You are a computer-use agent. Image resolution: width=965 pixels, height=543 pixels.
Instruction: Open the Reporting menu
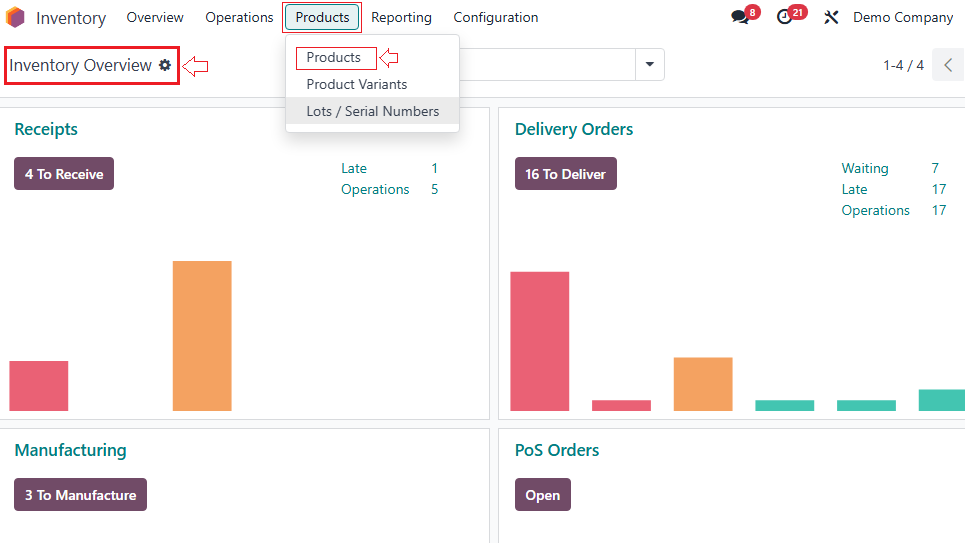pyautogui.click(x=401, y=17)
